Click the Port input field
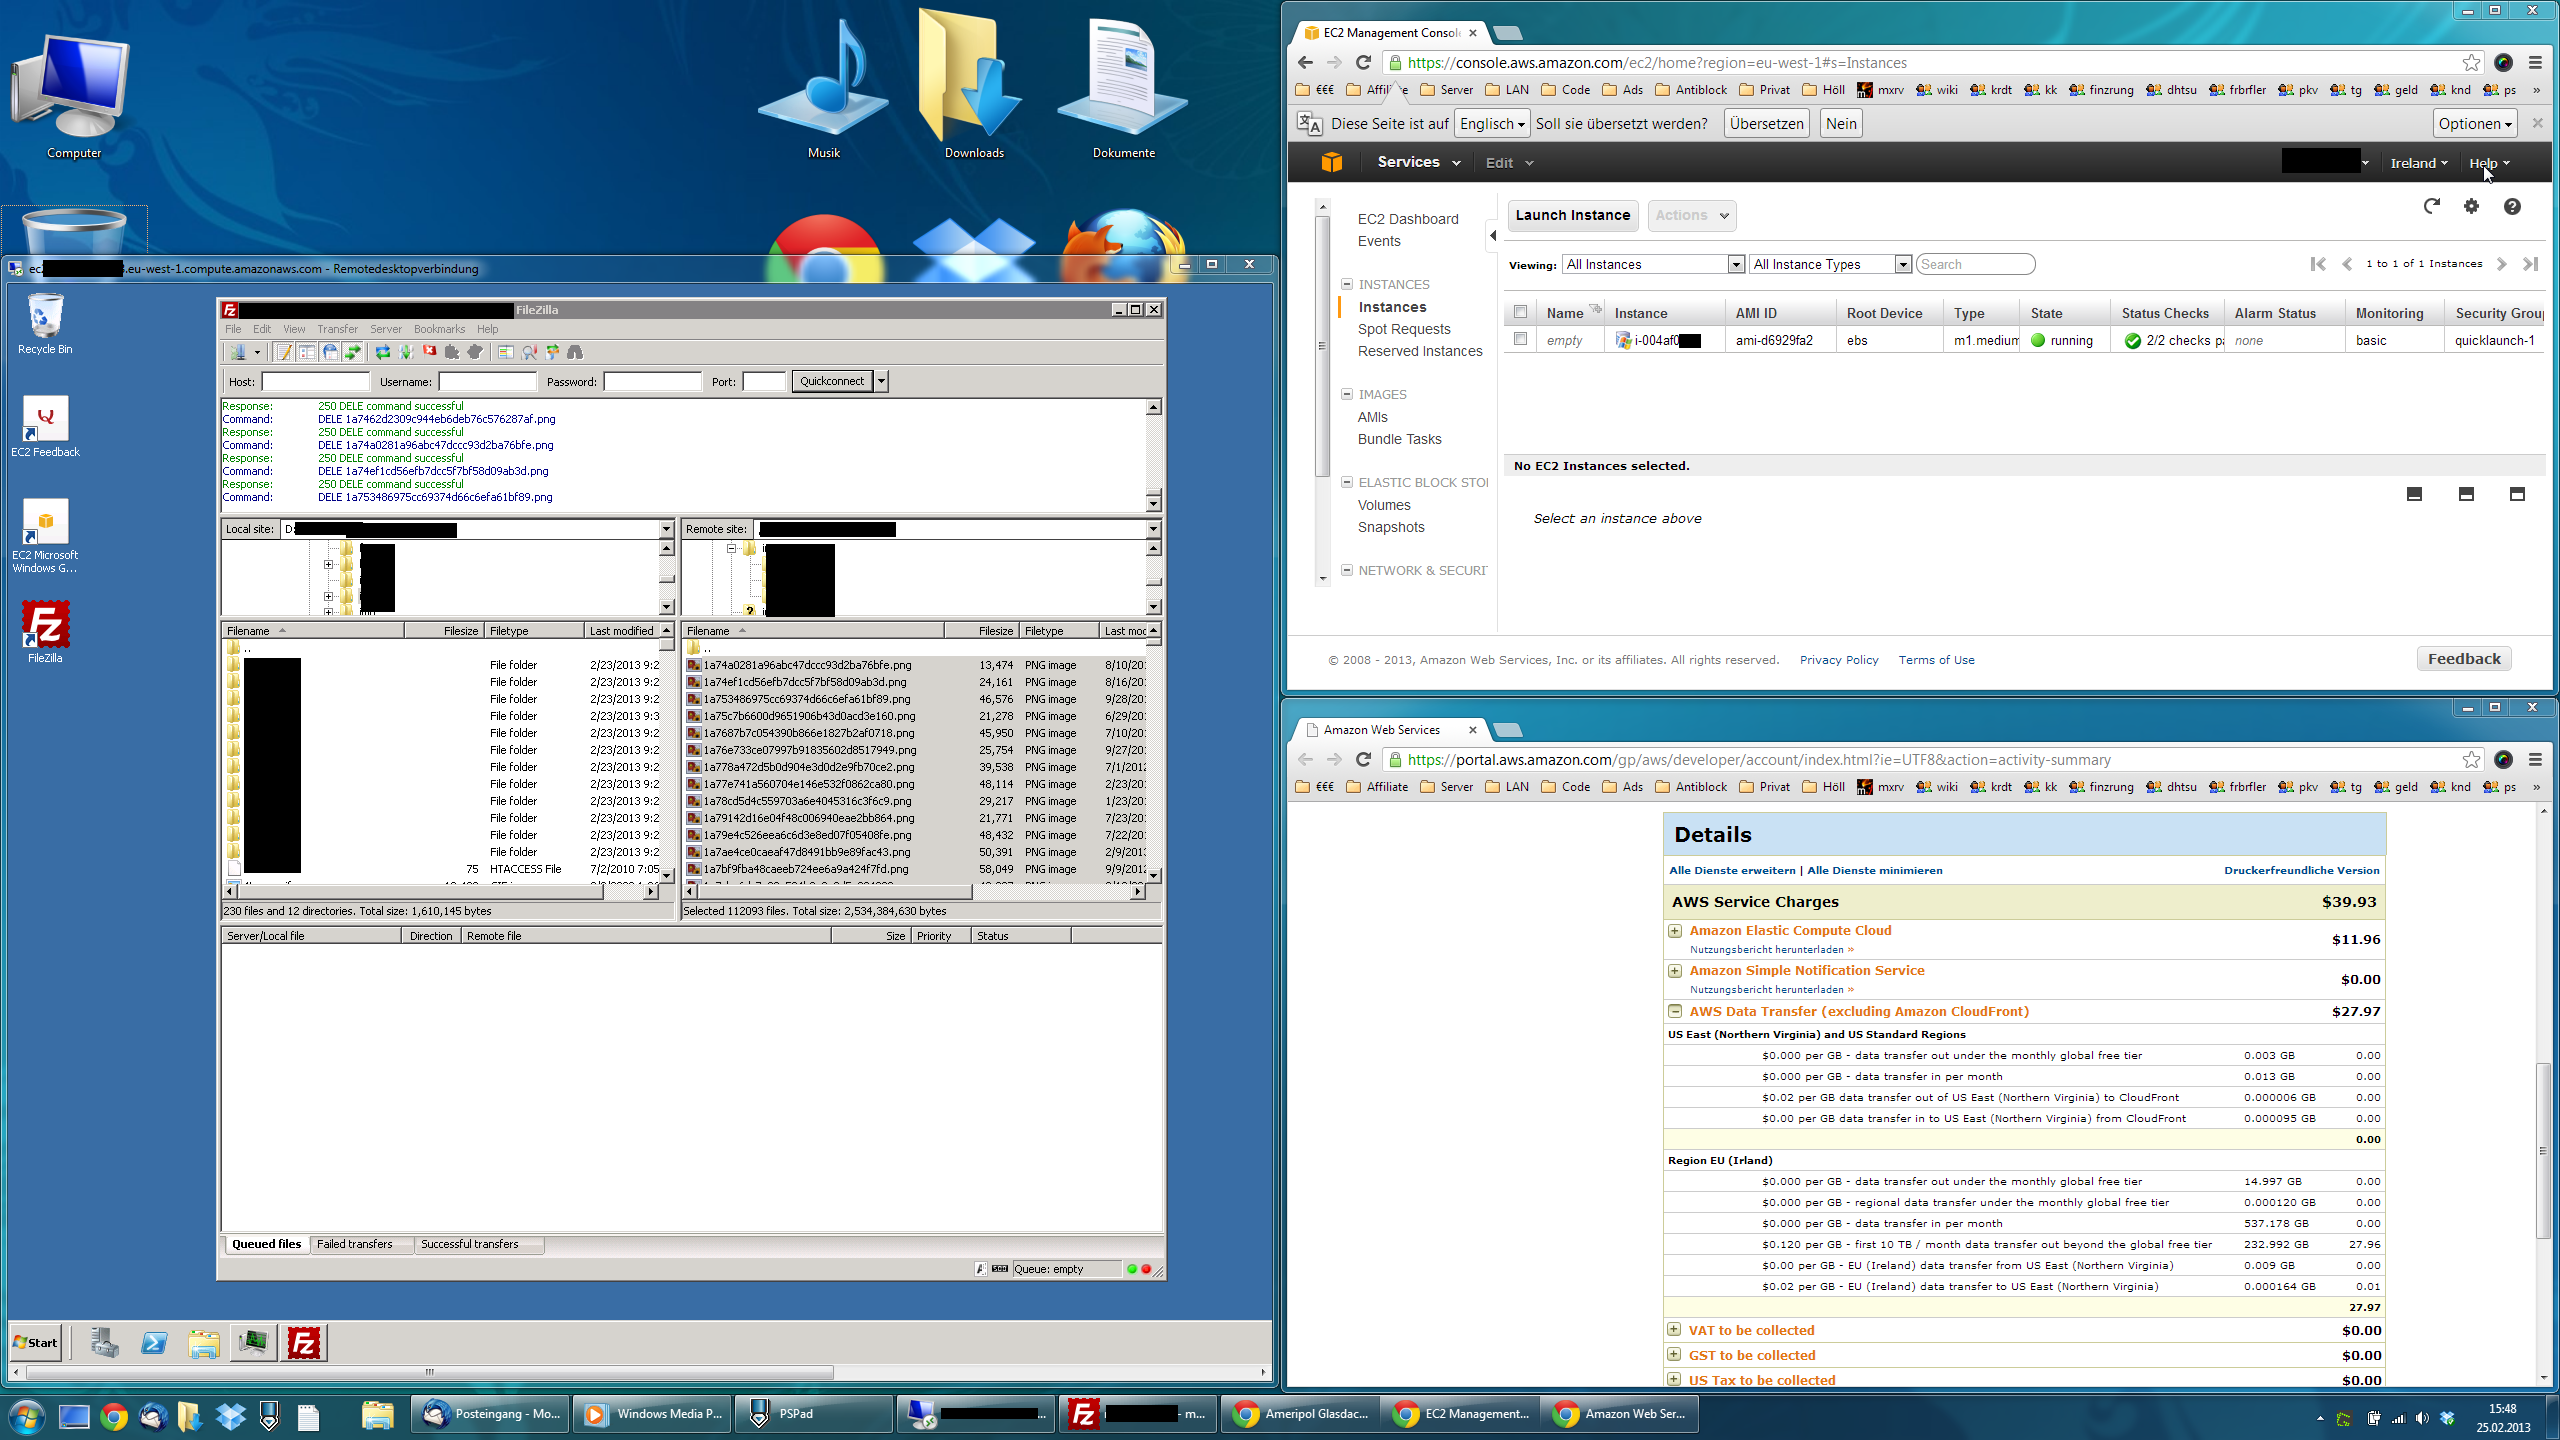Screen dimensions: 2560x1440 point(764,381)
